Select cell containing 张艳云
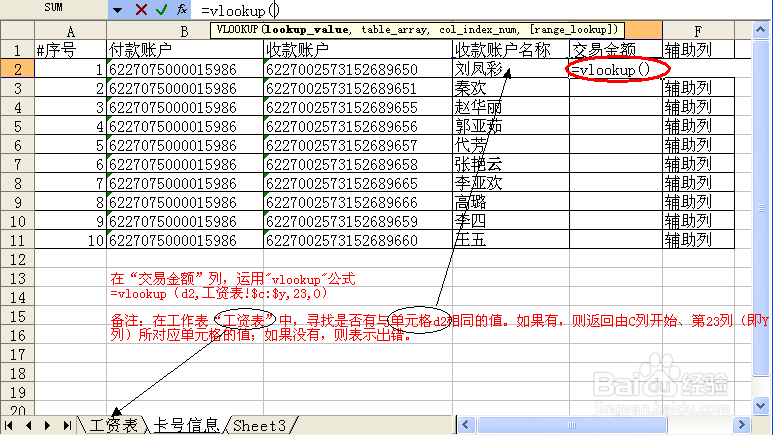 pos(511,164)
